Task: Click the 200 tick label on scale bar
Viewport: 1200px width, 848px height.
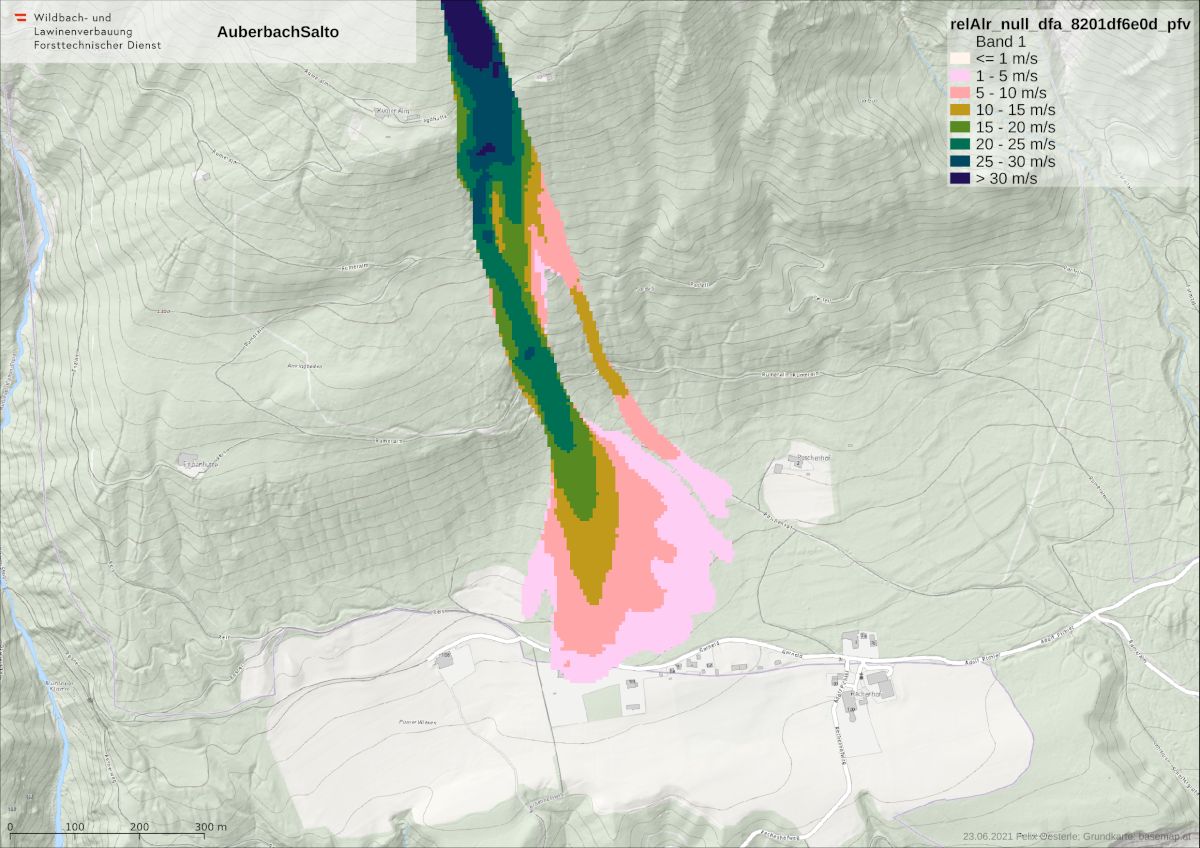Action: tap(140, 827)
